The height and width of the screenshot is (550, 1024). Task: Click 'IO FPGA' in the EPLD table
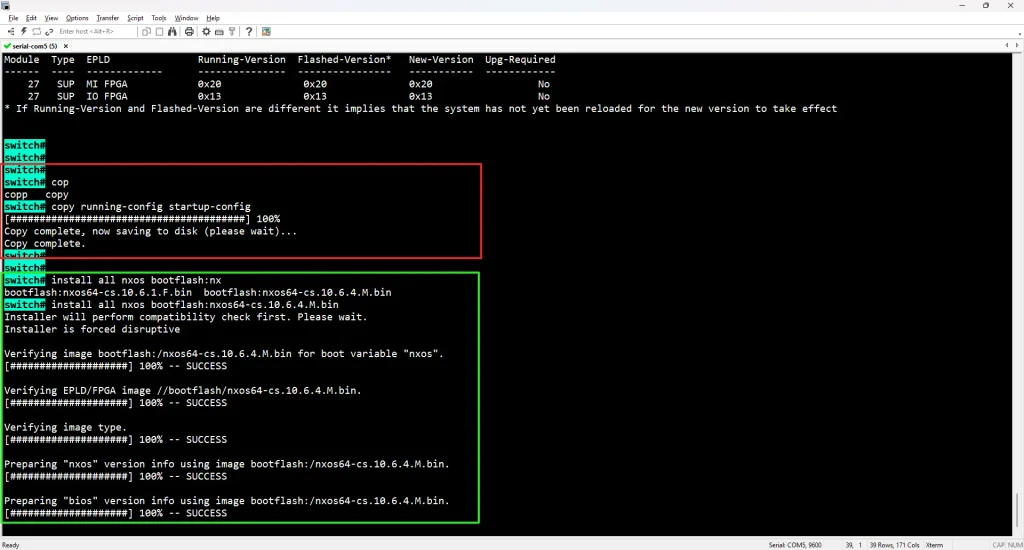pos(107,97)
